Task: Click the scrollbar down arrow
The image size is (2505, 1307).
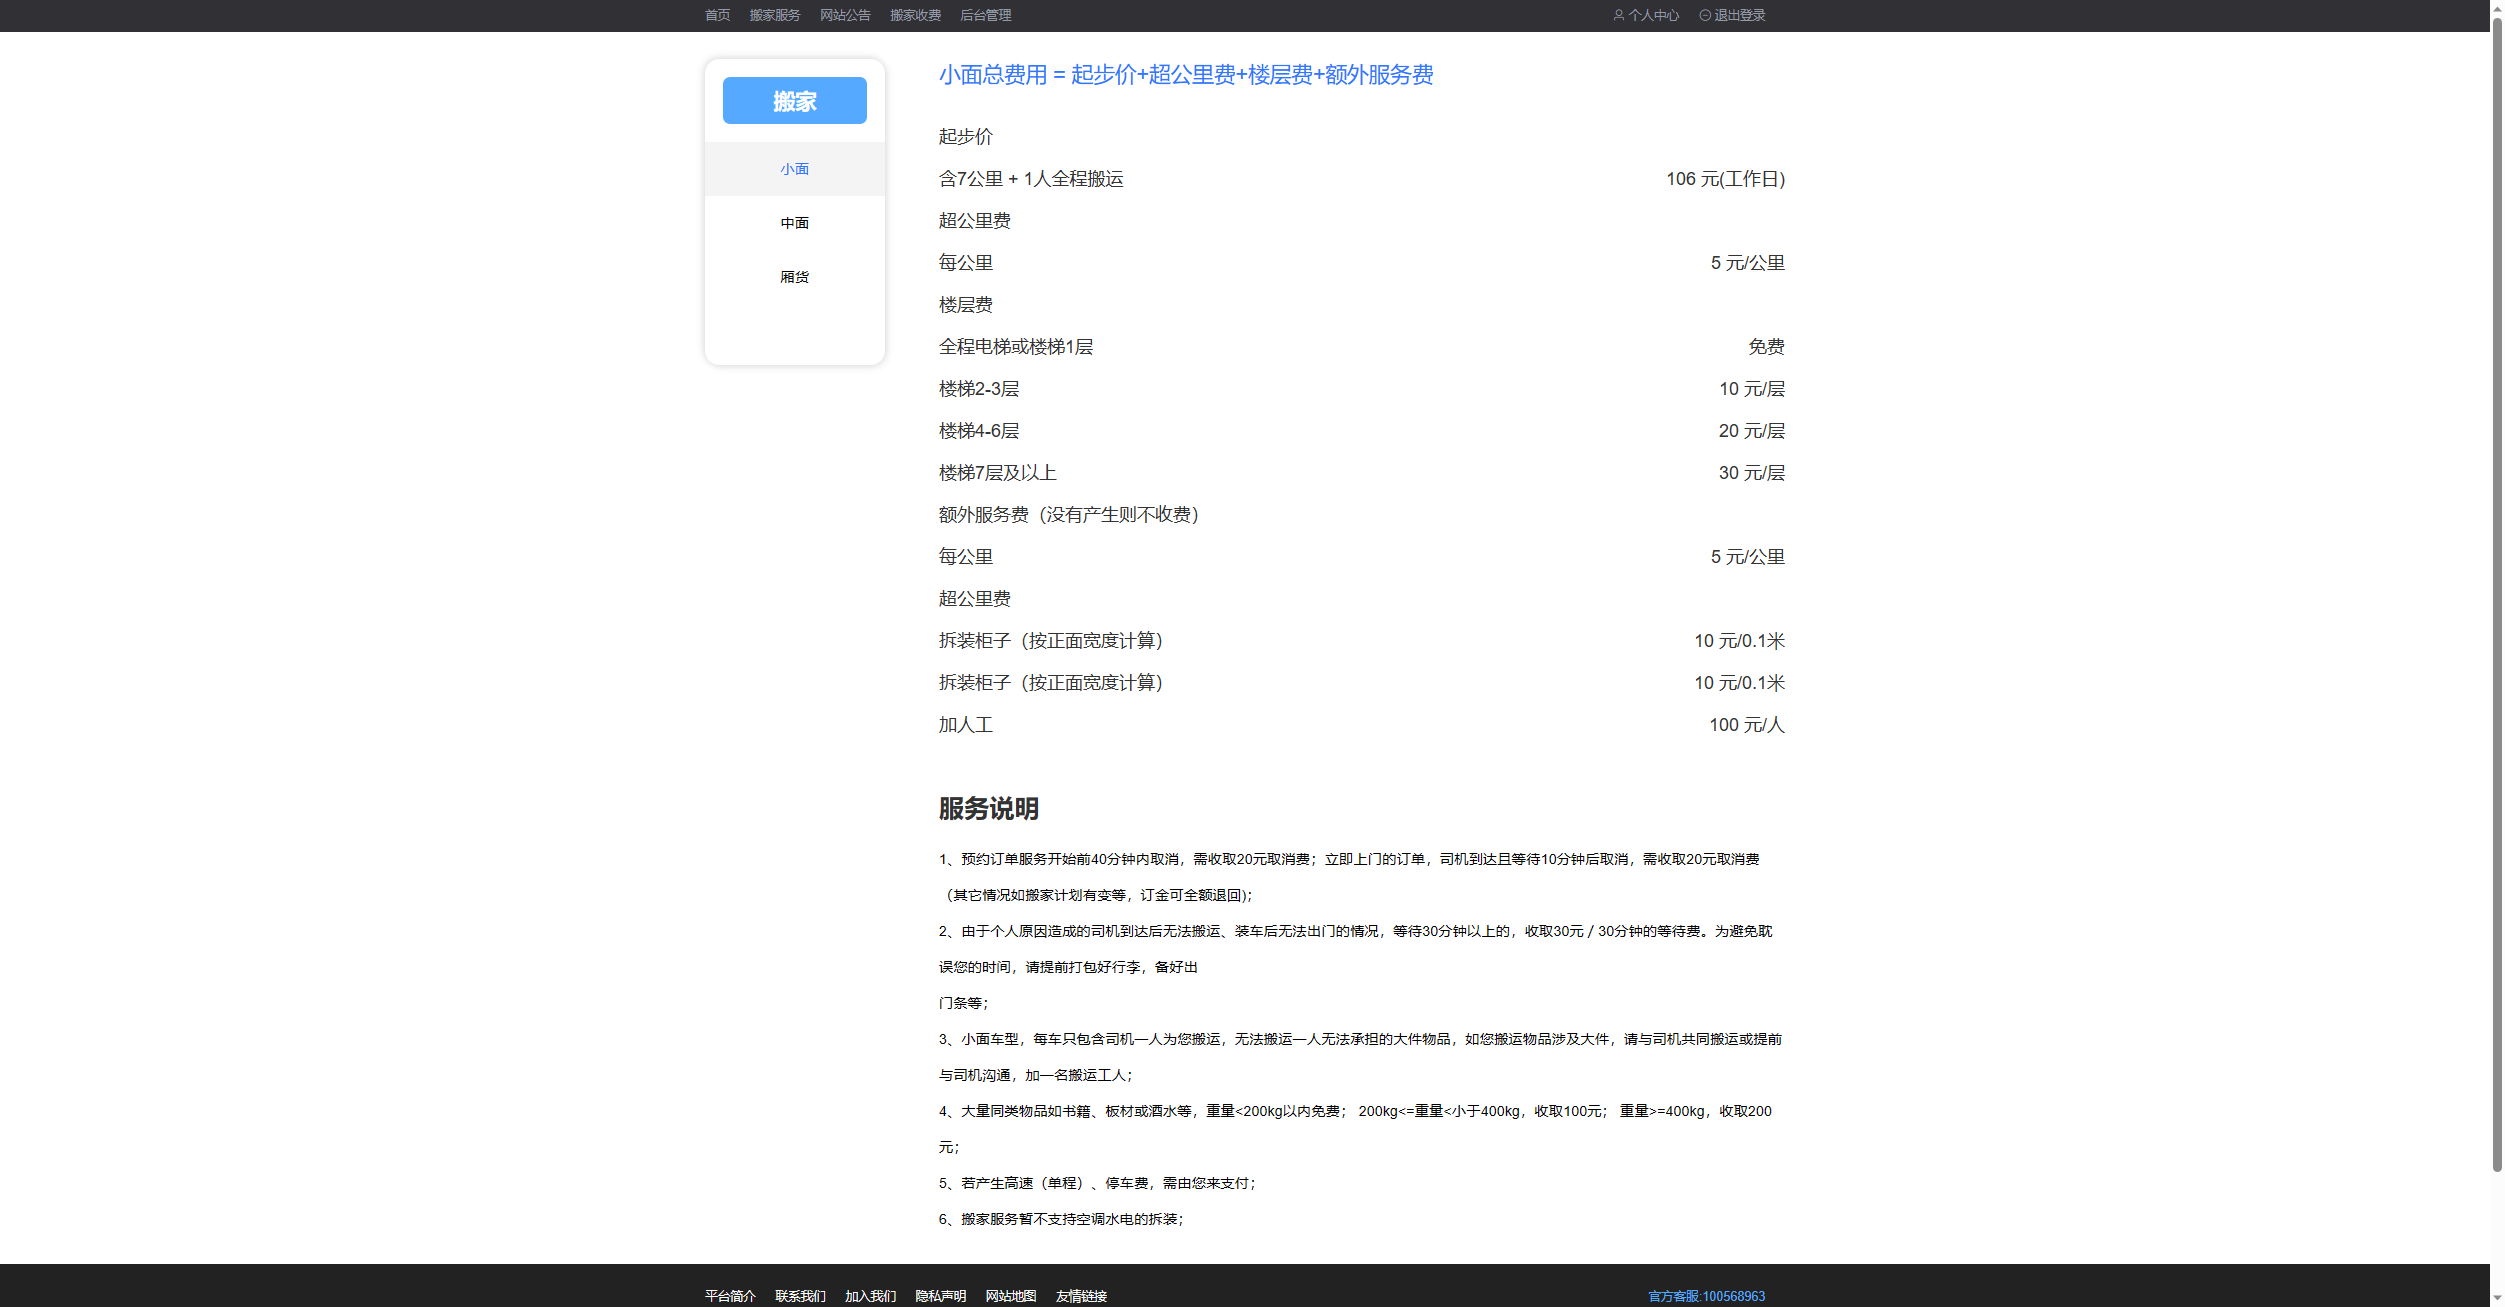Action: (x=2496, y=1298)
